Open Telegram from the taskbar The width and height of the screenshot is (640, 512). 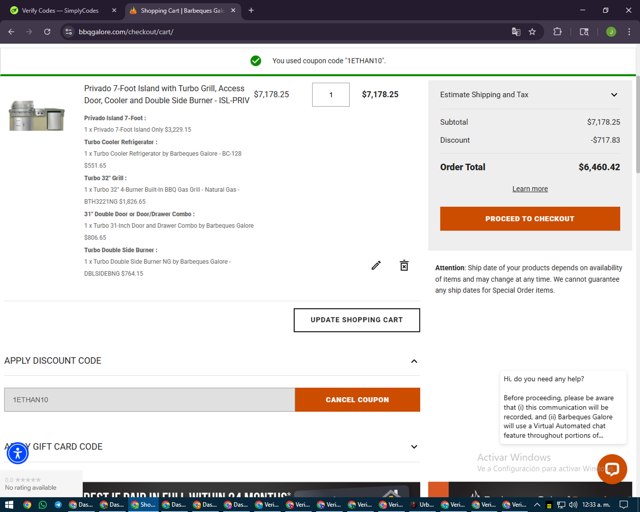[x=58, y=505]
